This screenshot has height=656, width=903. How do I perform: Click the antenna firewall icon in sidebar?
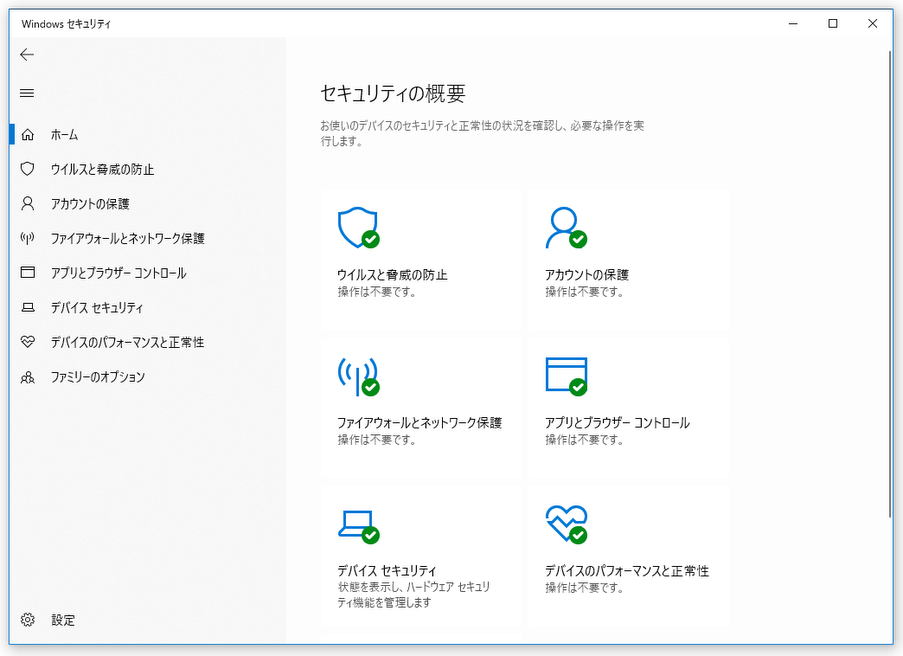click(28, 238)
